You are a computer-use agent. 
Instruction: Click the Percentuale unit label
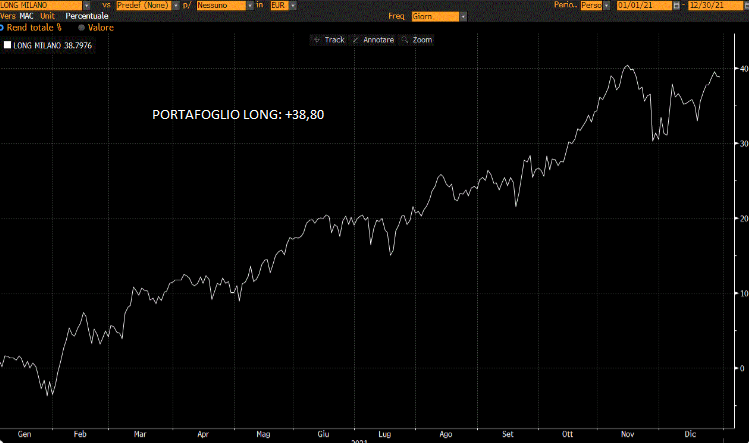[x=87, y=17]
